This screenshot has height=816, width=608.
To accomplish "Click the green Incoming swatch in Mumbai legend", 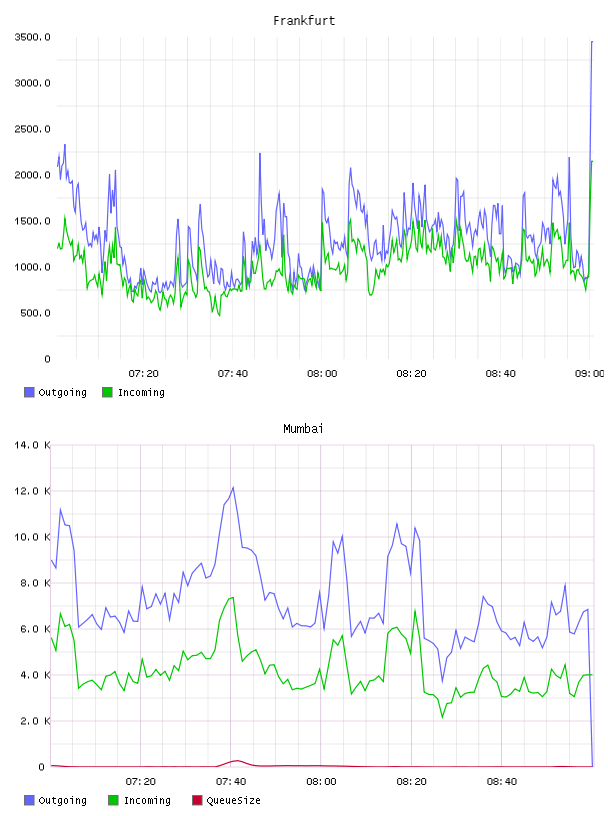I will tap(113, 800).
